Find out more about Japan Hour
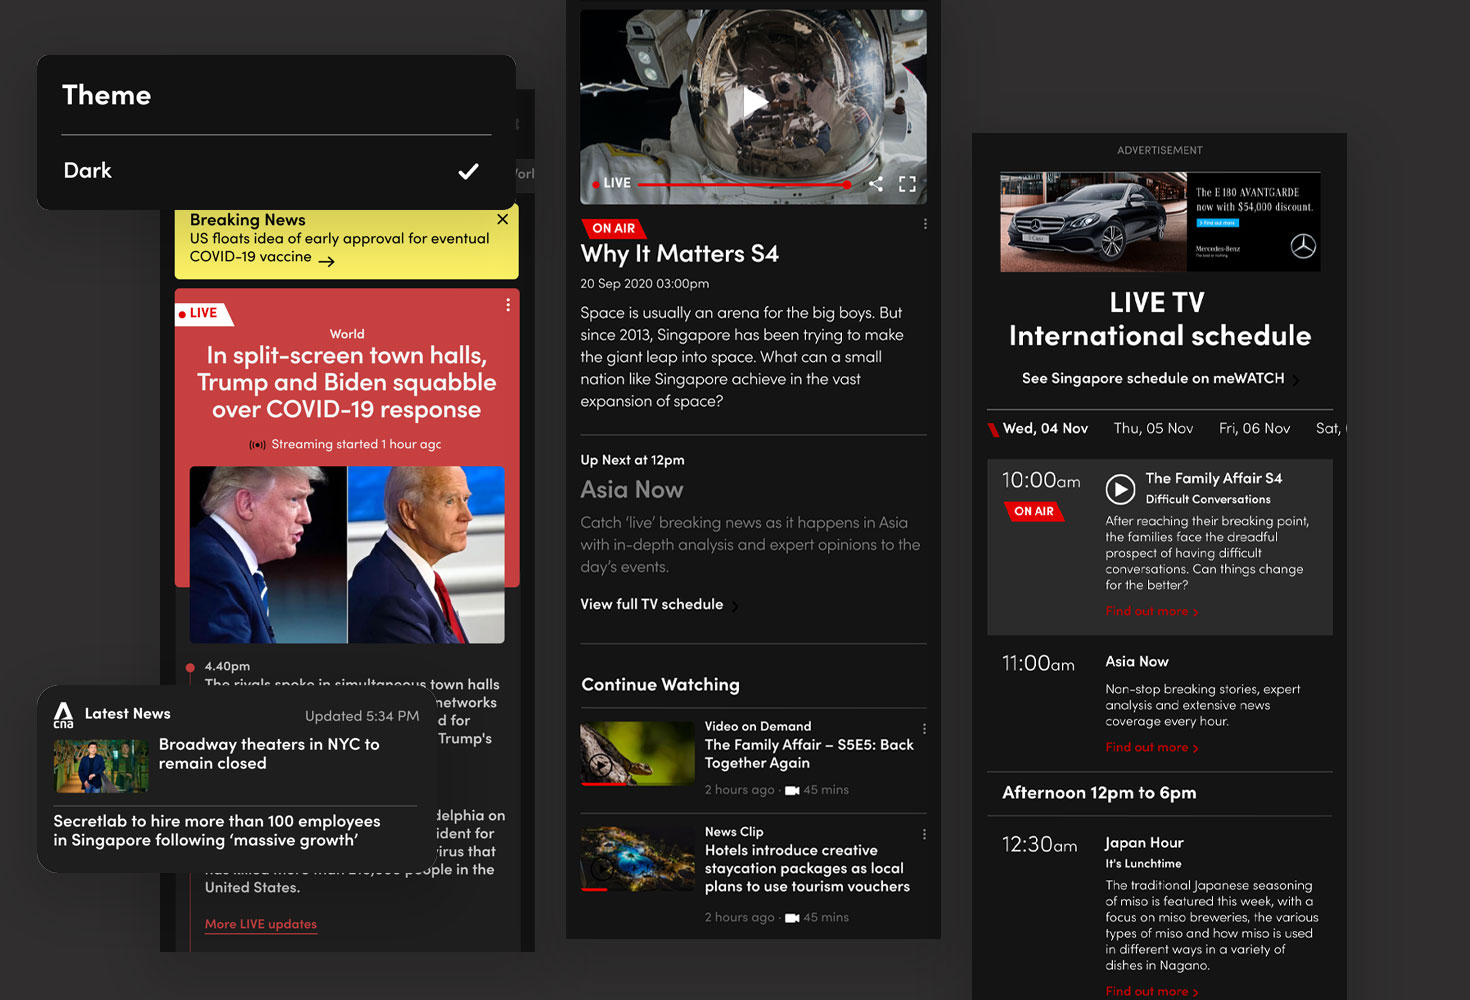The image size is (1470, 1000). tap(1151, 991)
